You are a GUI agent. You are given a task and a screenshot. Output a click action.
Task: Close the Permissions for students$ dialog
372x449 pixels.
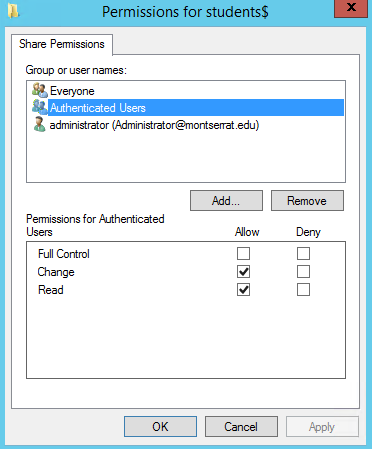click(351, 8)
